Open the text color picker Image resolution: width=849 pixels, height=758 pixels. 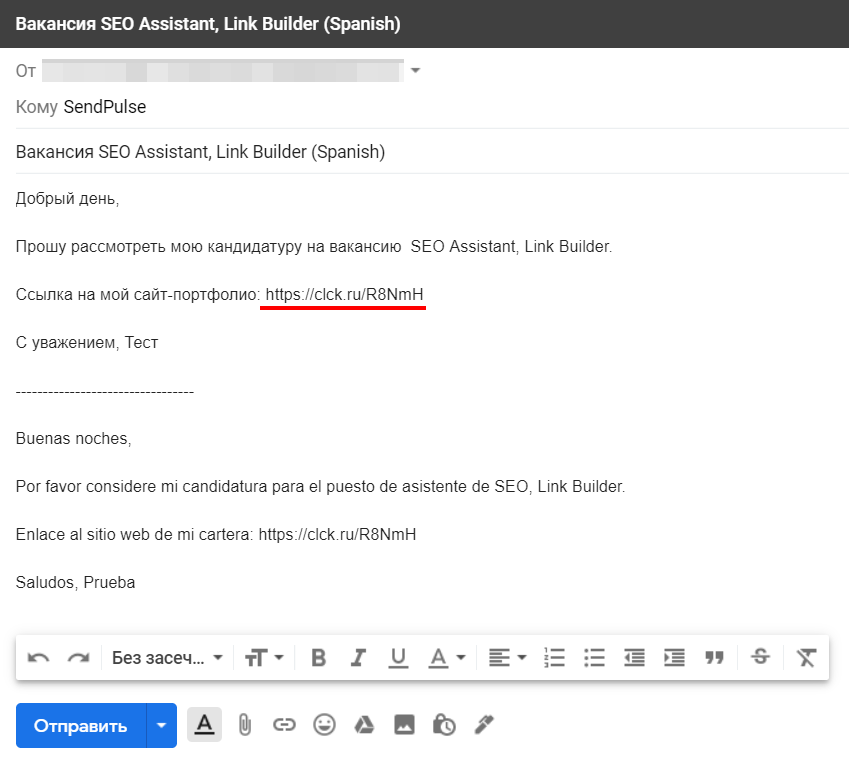[x=447, y=658]
